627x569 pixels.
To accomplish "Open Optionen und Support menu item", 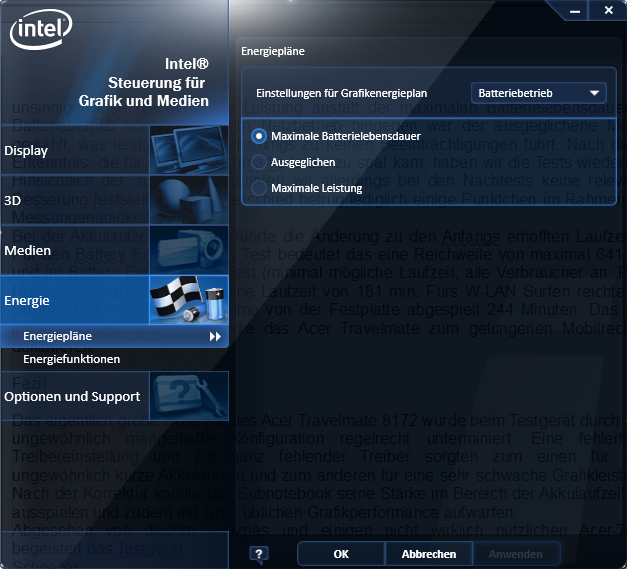I will tap(114, 396).
